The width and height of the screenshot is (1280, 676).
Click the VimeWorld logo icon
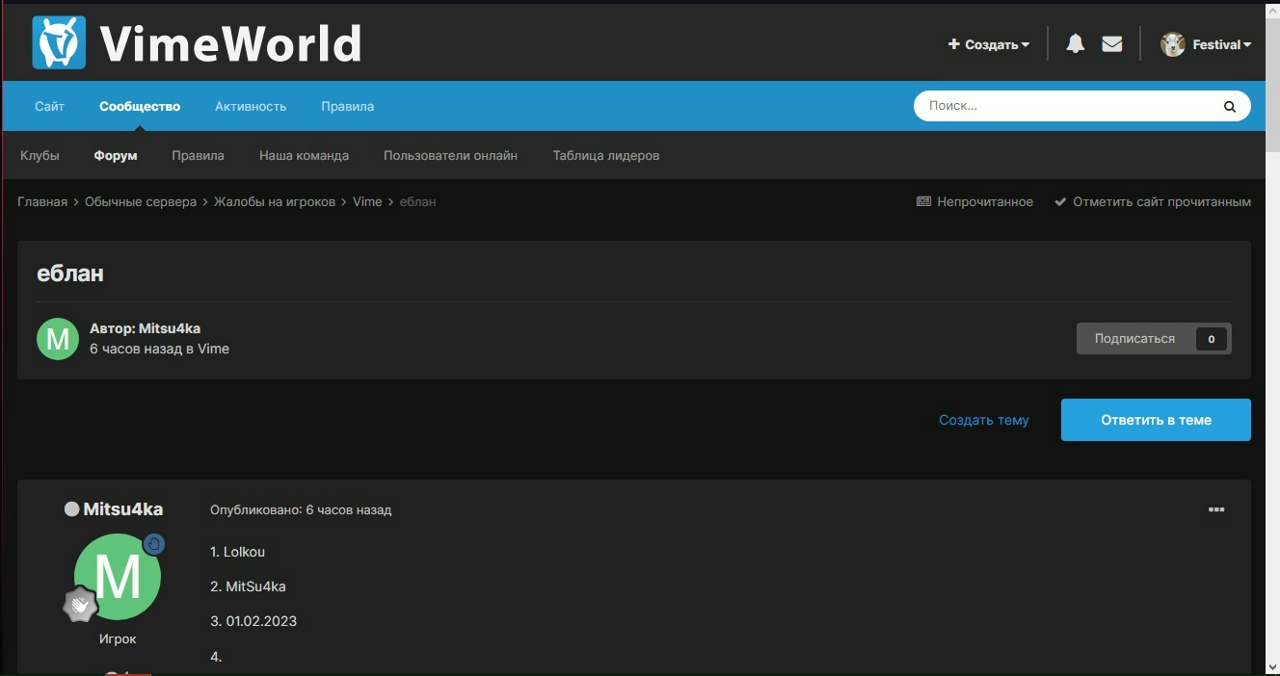(x=59, y=43)
